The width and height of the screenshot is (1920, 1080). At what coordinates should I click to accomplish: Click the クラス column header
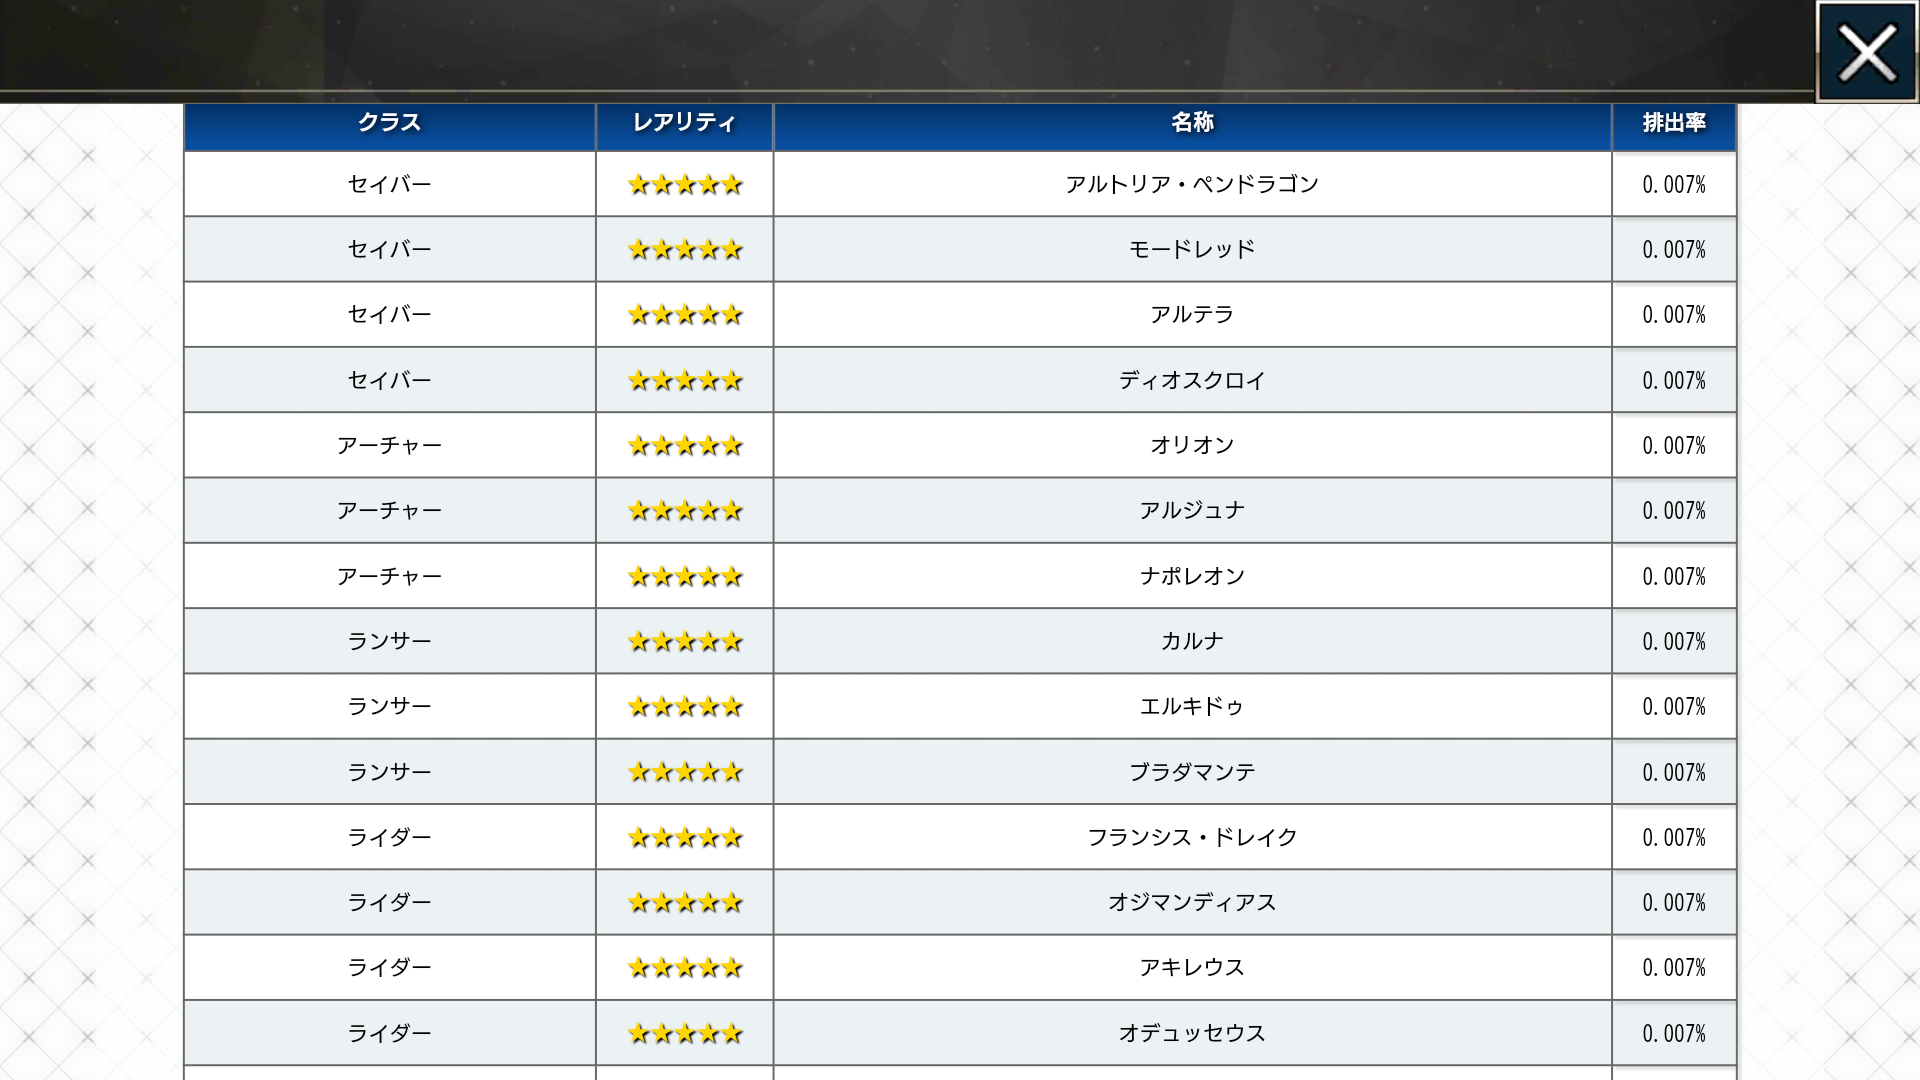pos(389,123)
